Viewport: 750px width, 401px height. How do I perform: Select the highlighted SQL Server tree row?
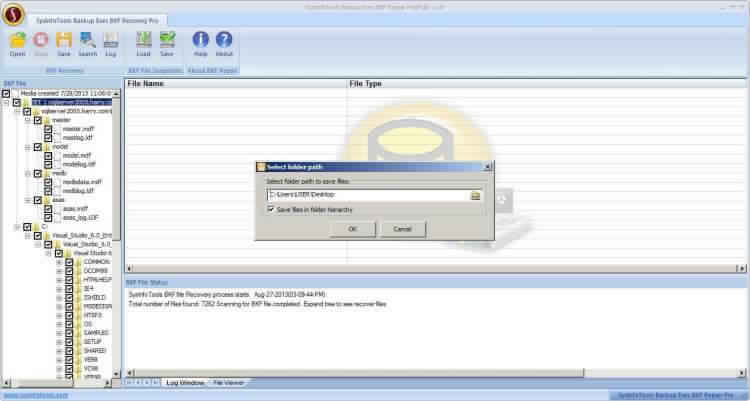(72, 102)
